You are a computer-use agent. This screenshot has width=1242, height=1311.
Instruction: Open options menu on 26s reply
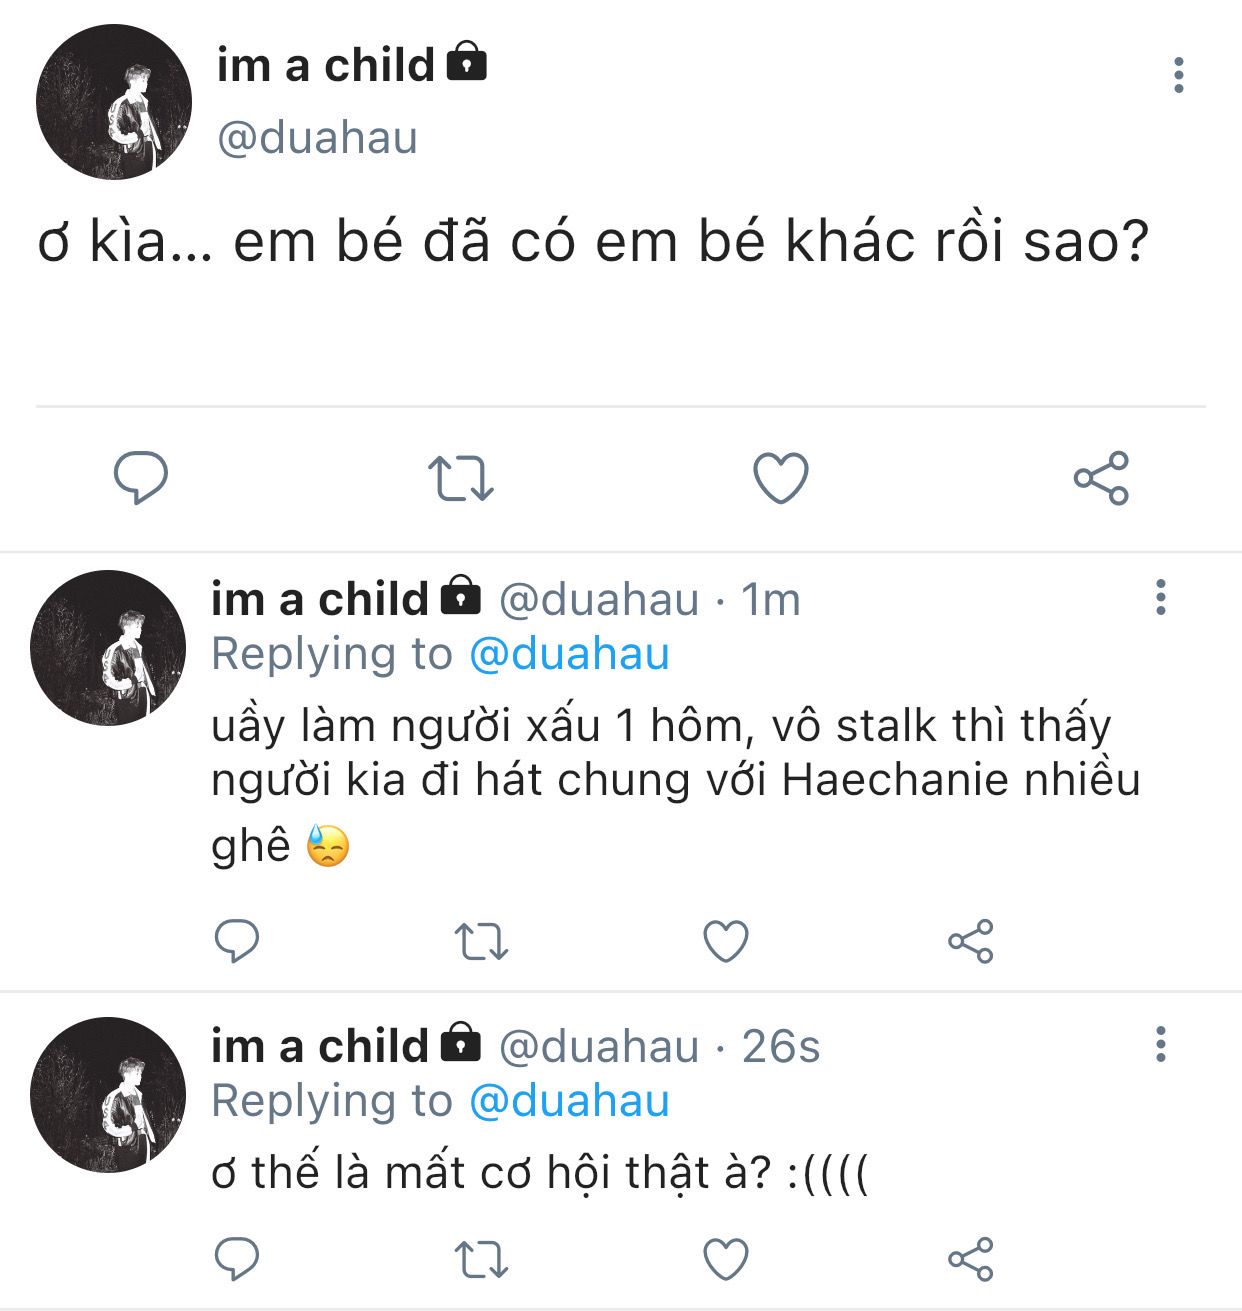tap(1160, 1044)
